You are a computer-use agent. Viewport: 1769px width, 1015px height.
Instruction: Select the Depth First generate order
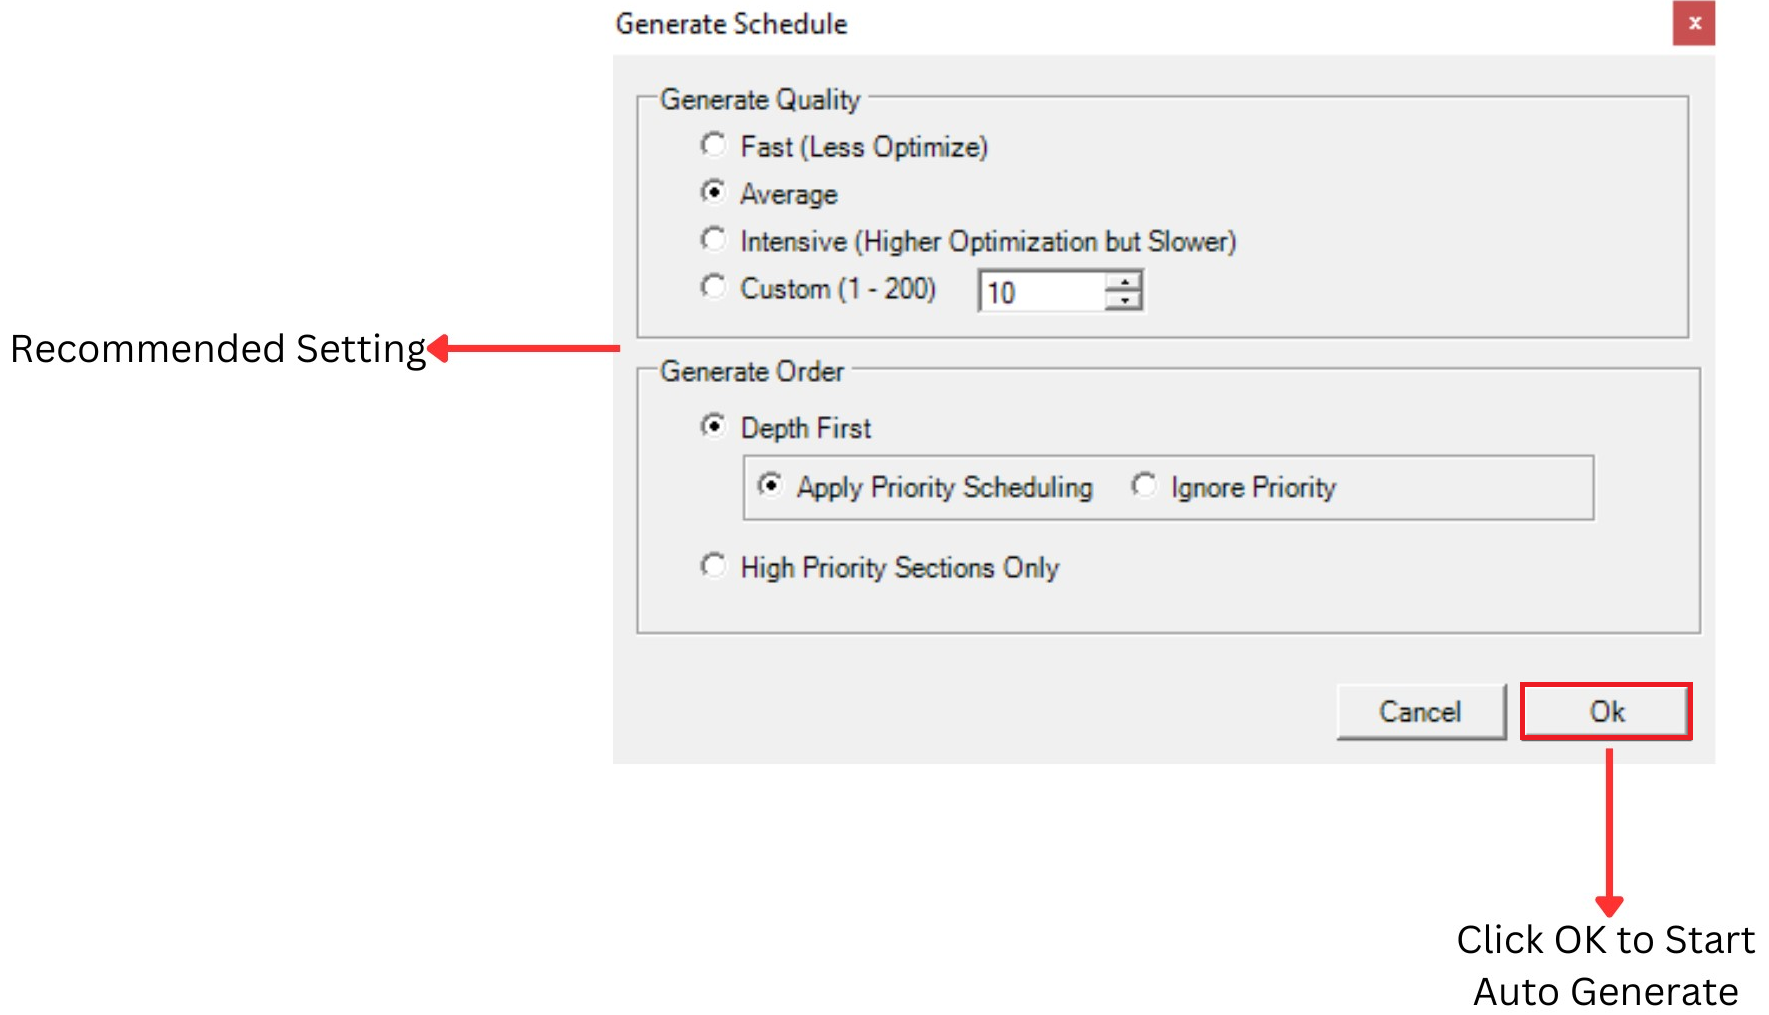click(x=714, y=427)
